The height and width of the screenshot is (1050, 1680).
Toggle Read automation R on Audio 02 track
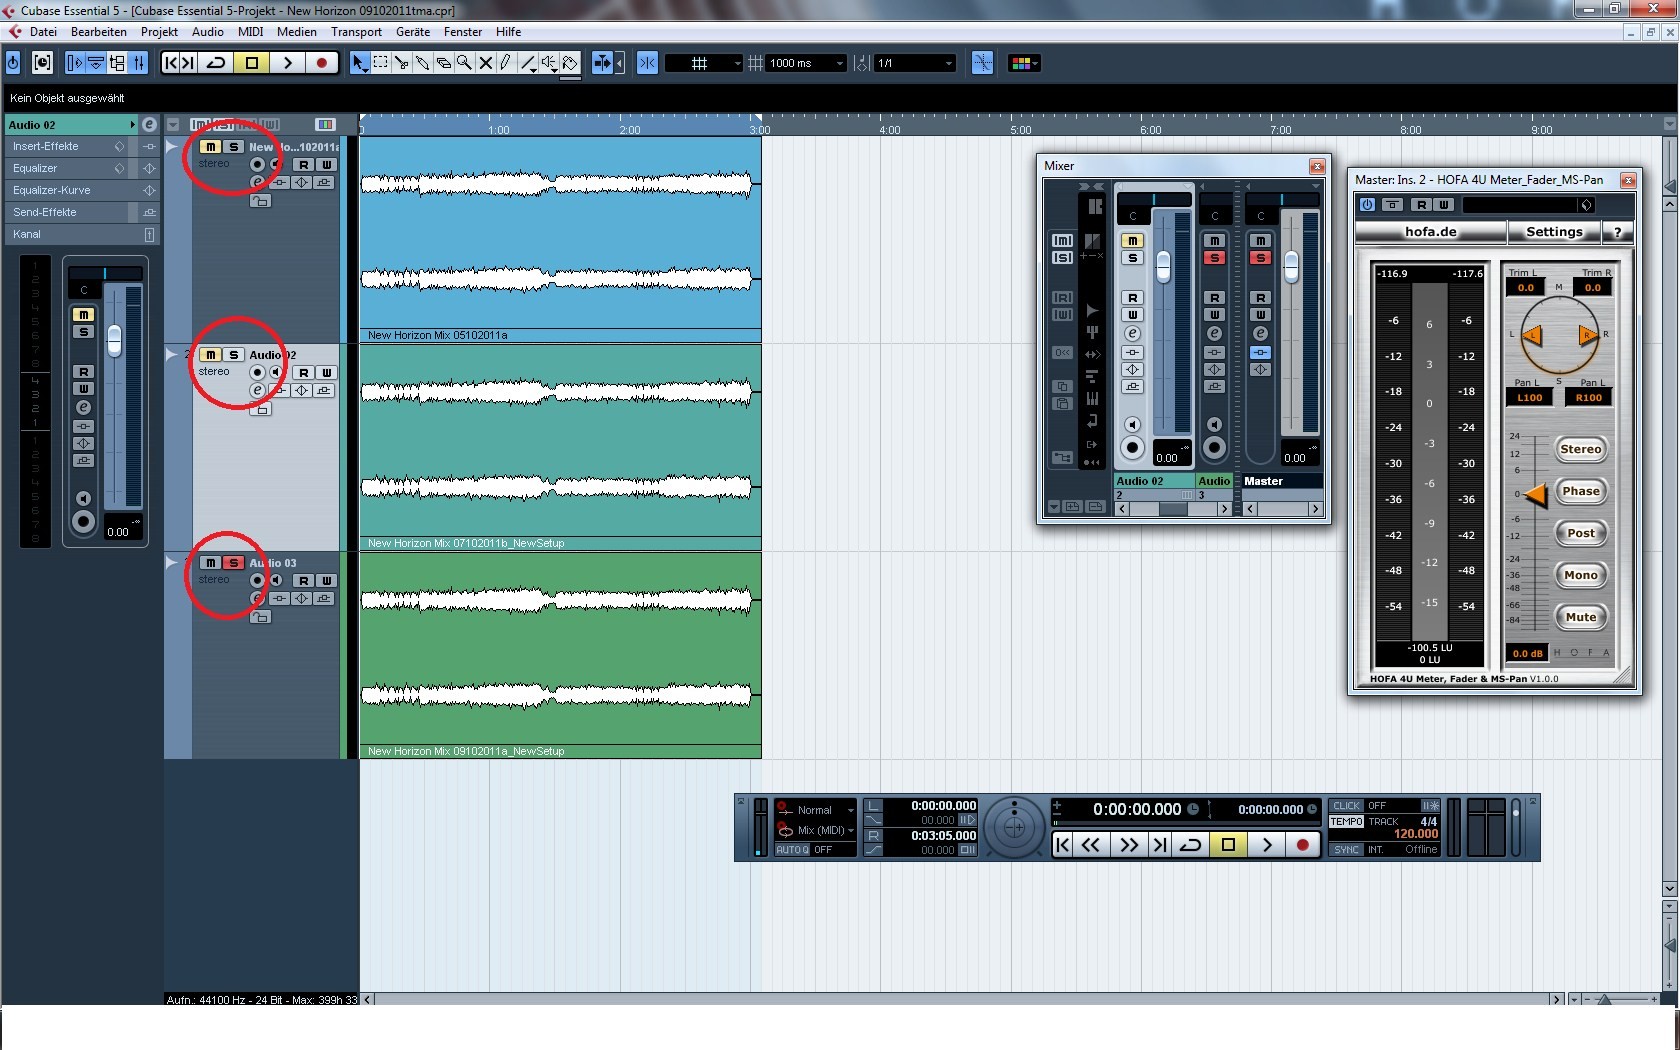click(x=304, y=373)
